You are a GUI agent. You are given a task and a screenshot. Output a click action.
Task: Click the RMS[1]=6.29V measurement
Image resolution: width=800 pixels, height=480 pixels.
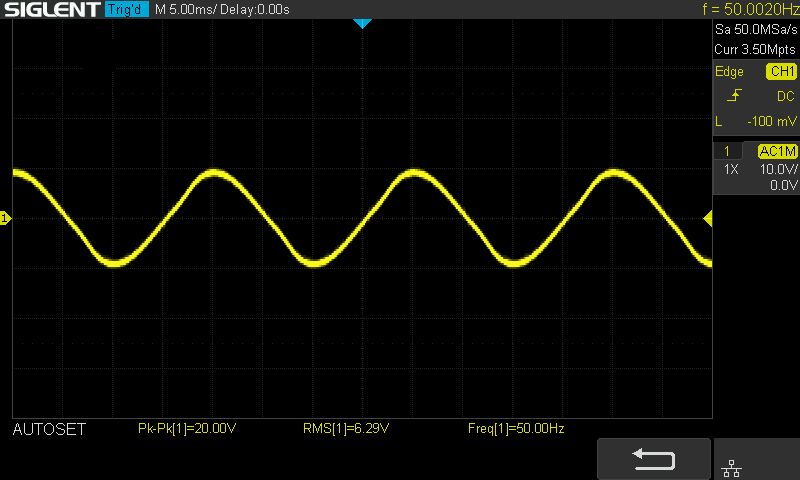point(346,428)
